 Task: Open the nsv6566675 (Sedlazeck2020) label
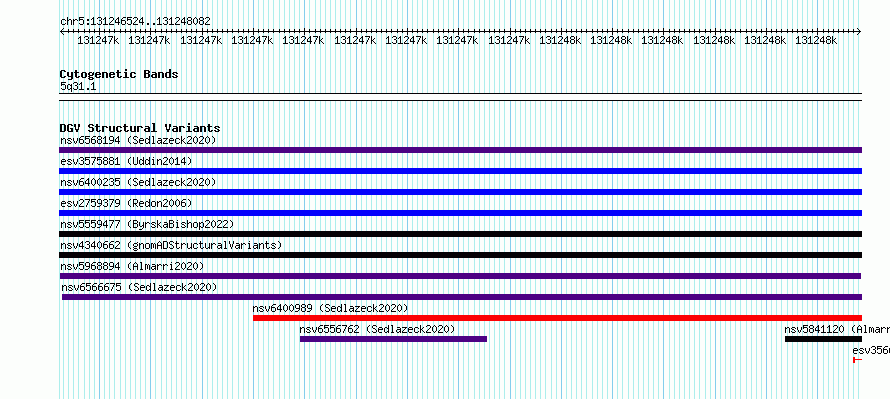[139, 287]
